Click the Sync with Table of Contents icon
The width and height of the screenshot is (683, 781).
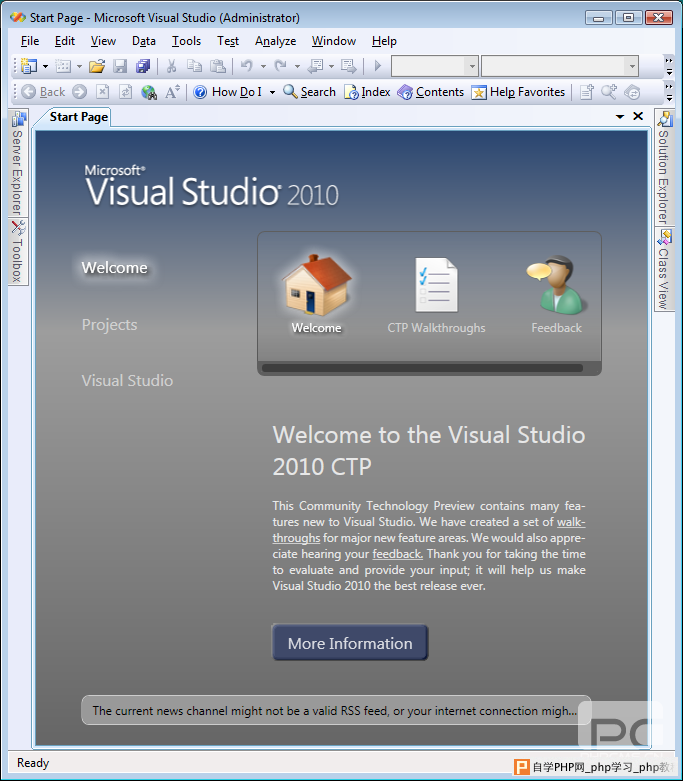[632, 92]
